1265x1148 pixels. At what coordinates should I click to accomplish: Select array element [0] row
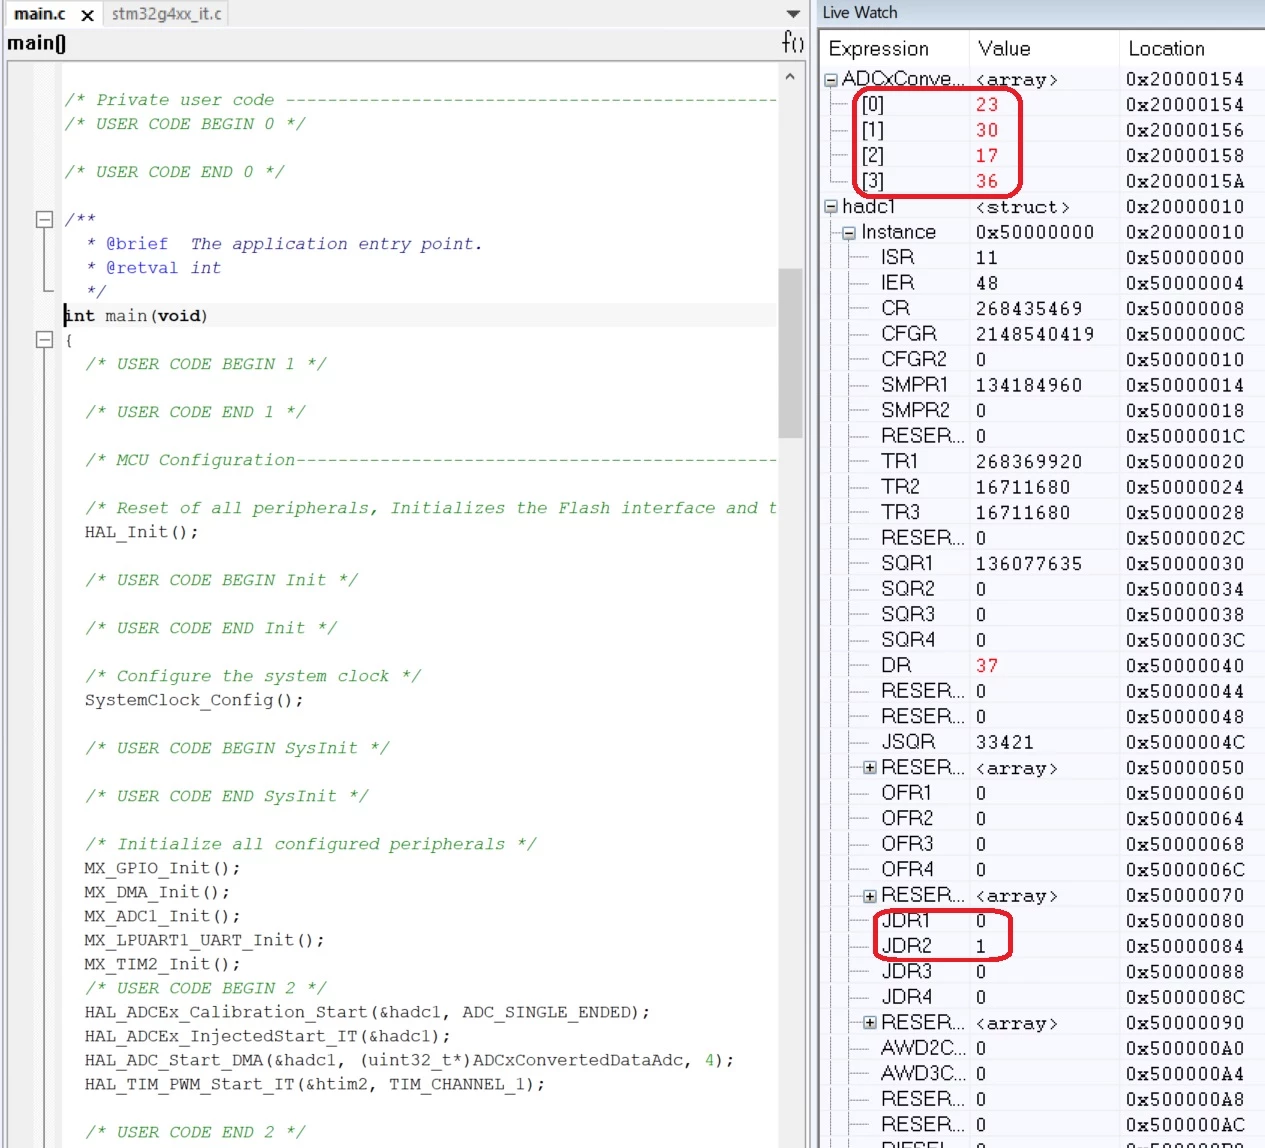click(1043, 105)
